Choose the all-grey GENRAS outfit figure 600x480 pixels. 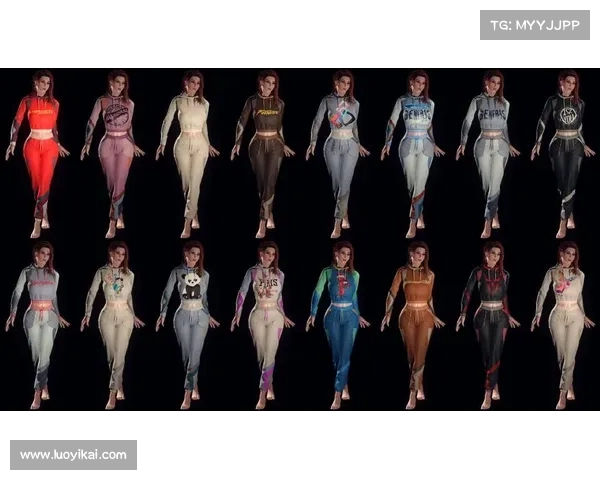coord(488,153)
